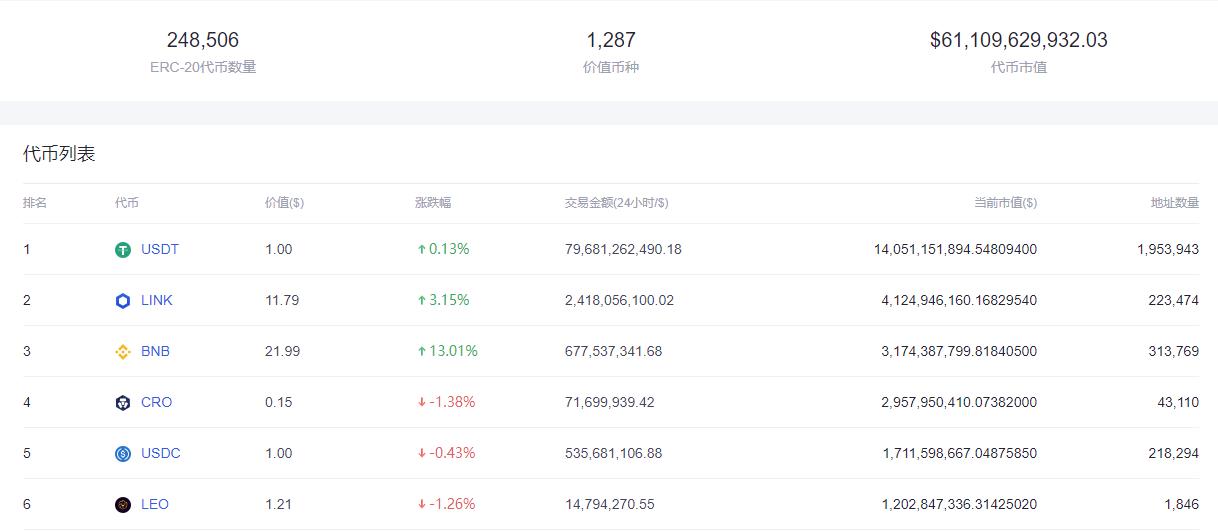The width and height of the screenshot is (1218, 532).
Task: Click BNB market cap 3,174,387,799.81840500
Action: (x=960, y=351)
